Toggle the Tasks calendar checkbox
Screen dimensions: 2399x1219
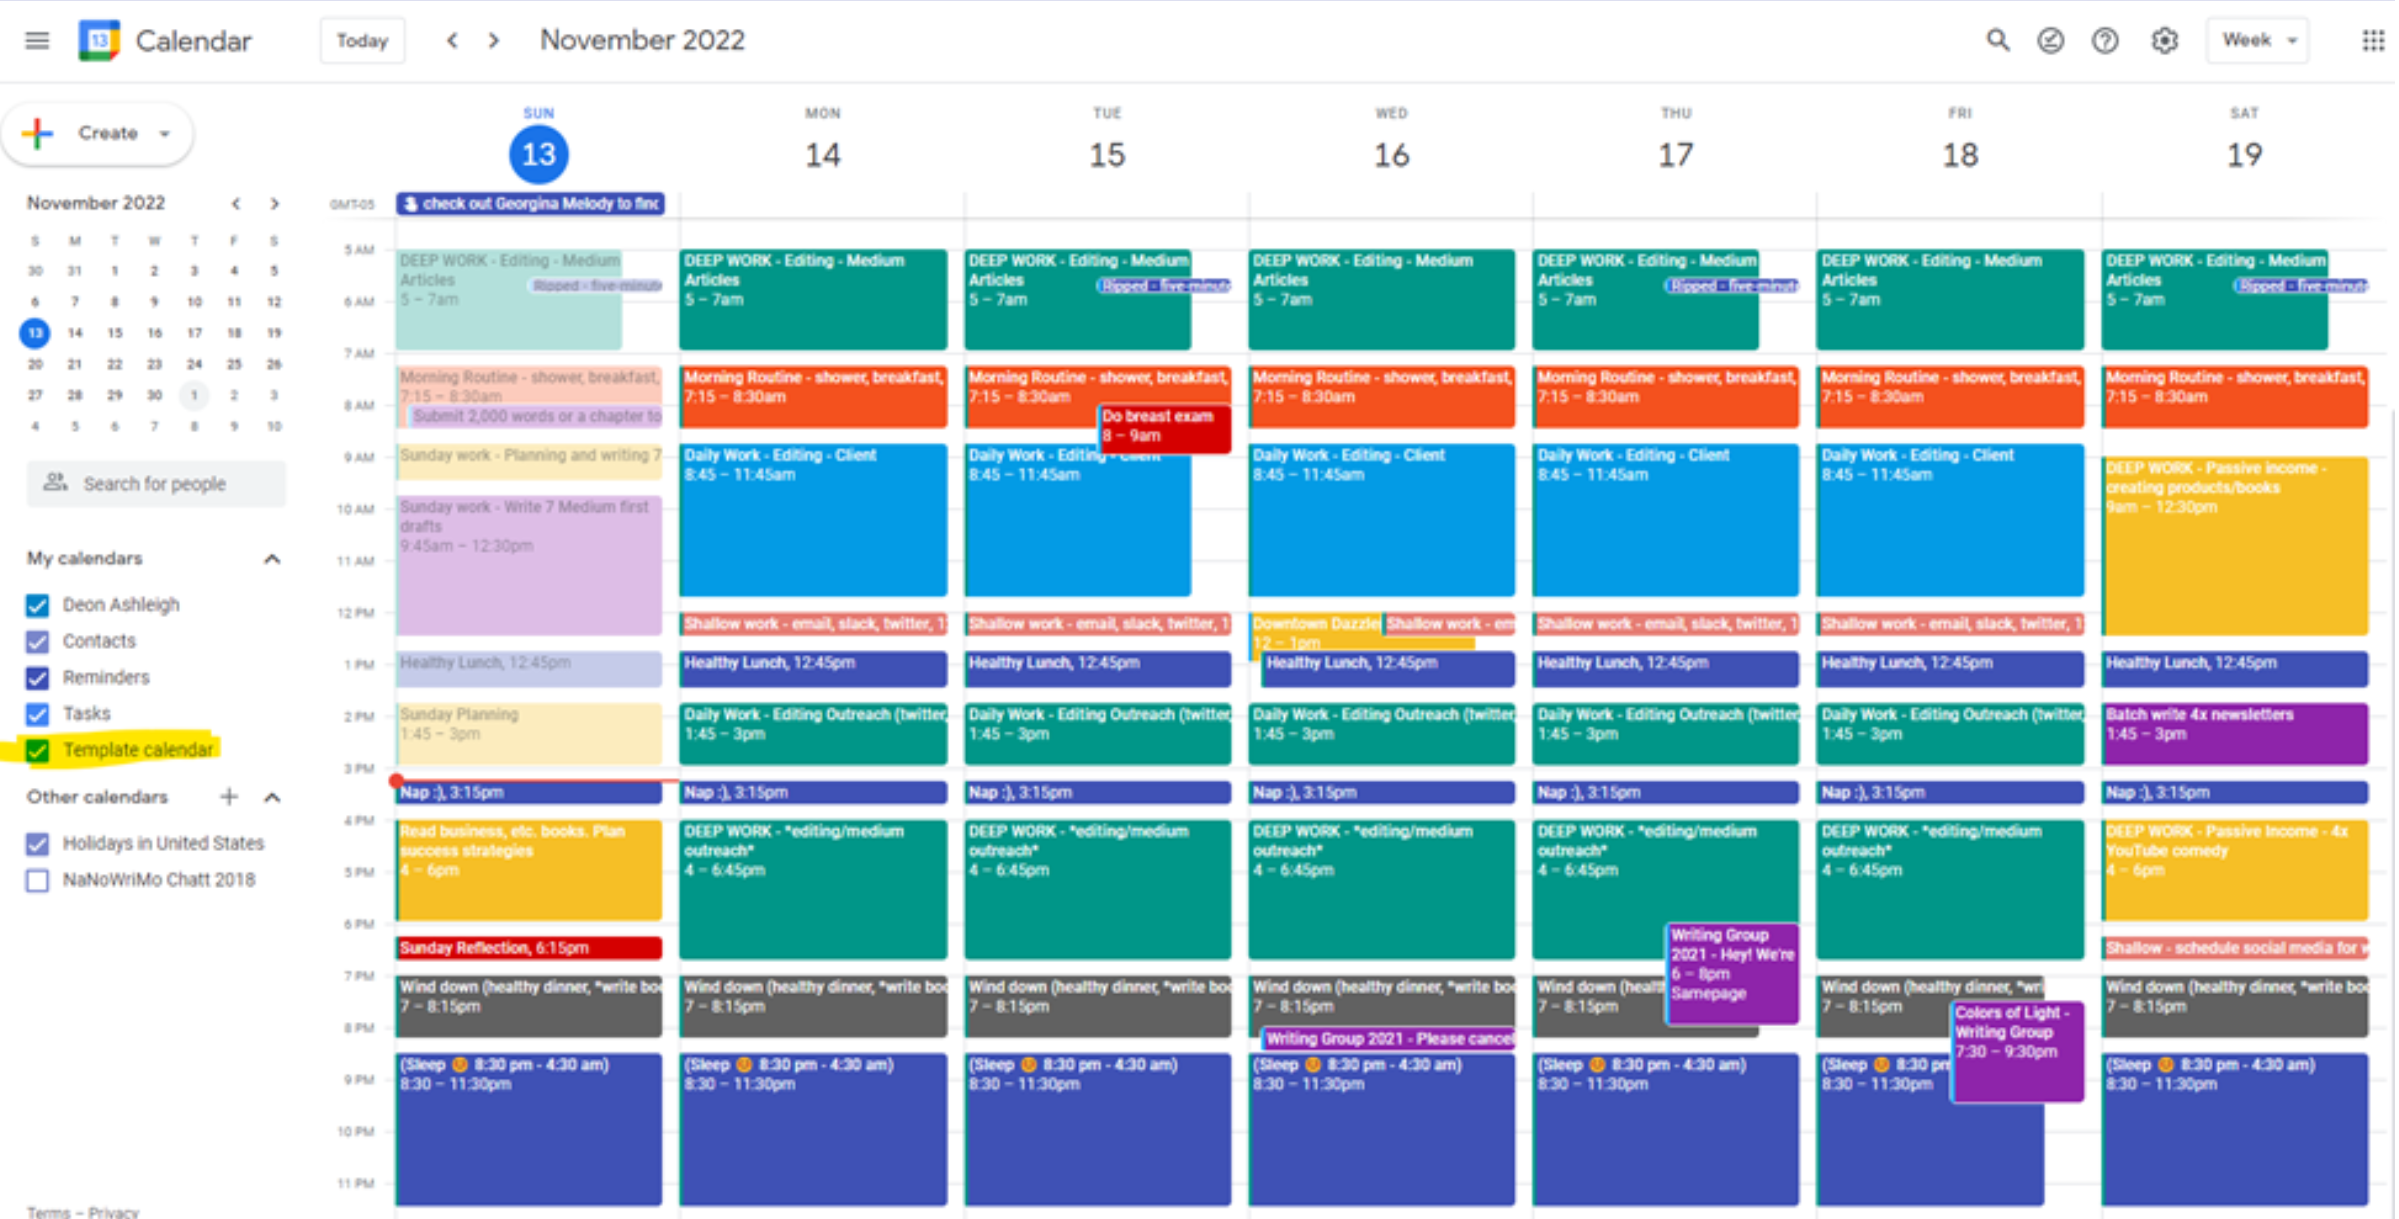pos(37,714)
